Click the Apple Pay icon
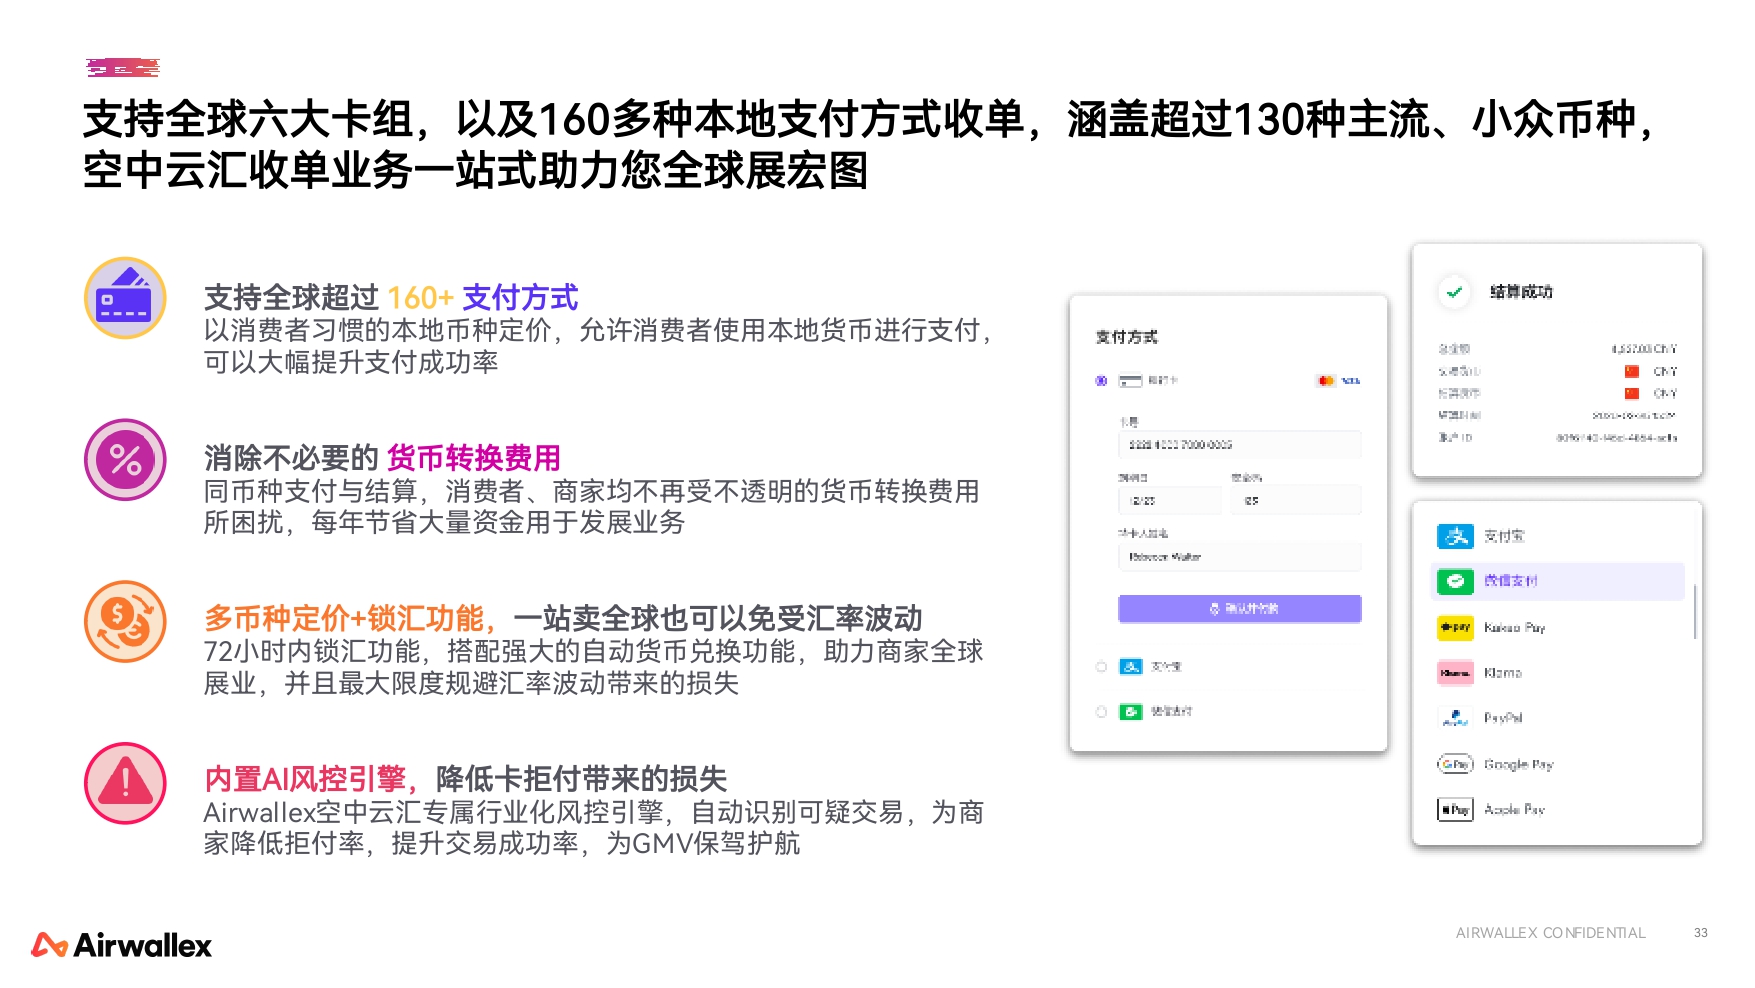1755x988 pixels. click(x=1454, y=809)
